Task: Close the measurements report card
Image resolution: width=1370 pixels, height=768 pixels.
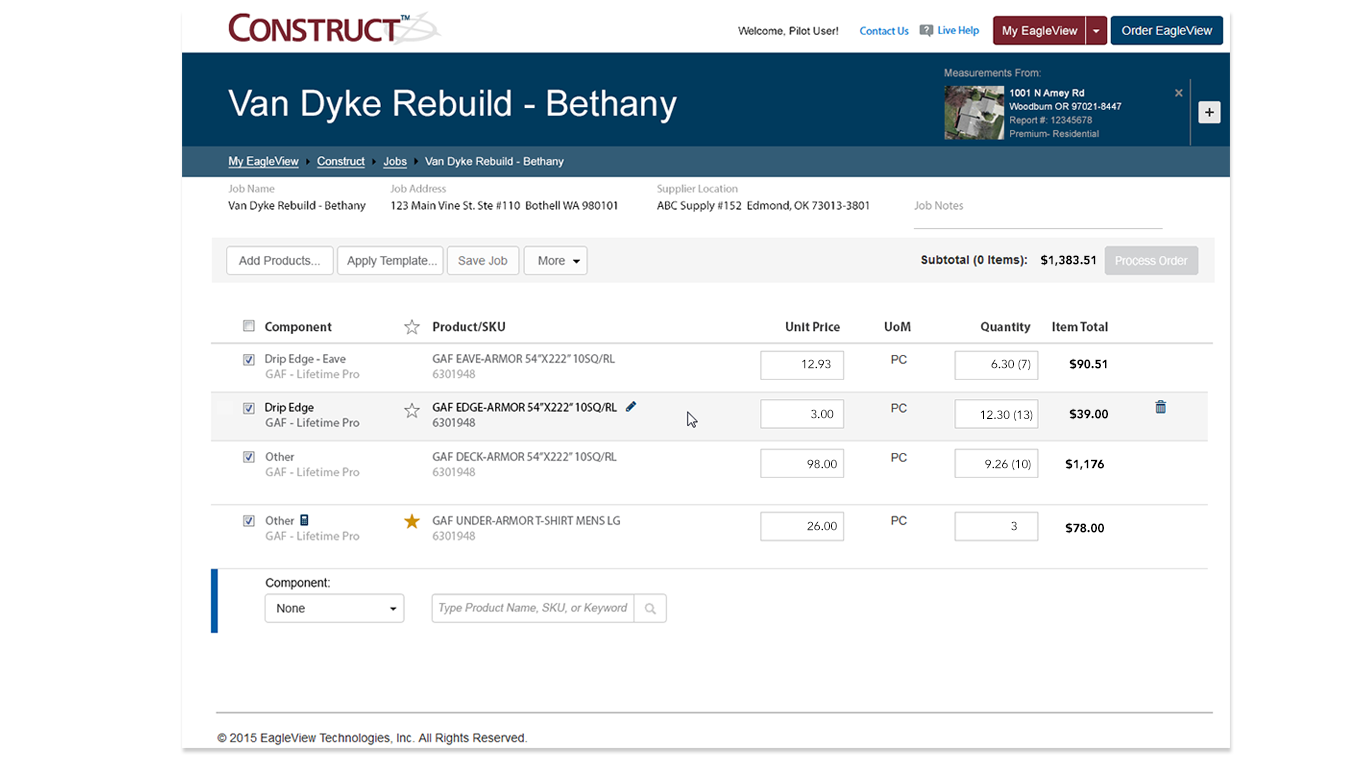Action: pos(1178,93)
